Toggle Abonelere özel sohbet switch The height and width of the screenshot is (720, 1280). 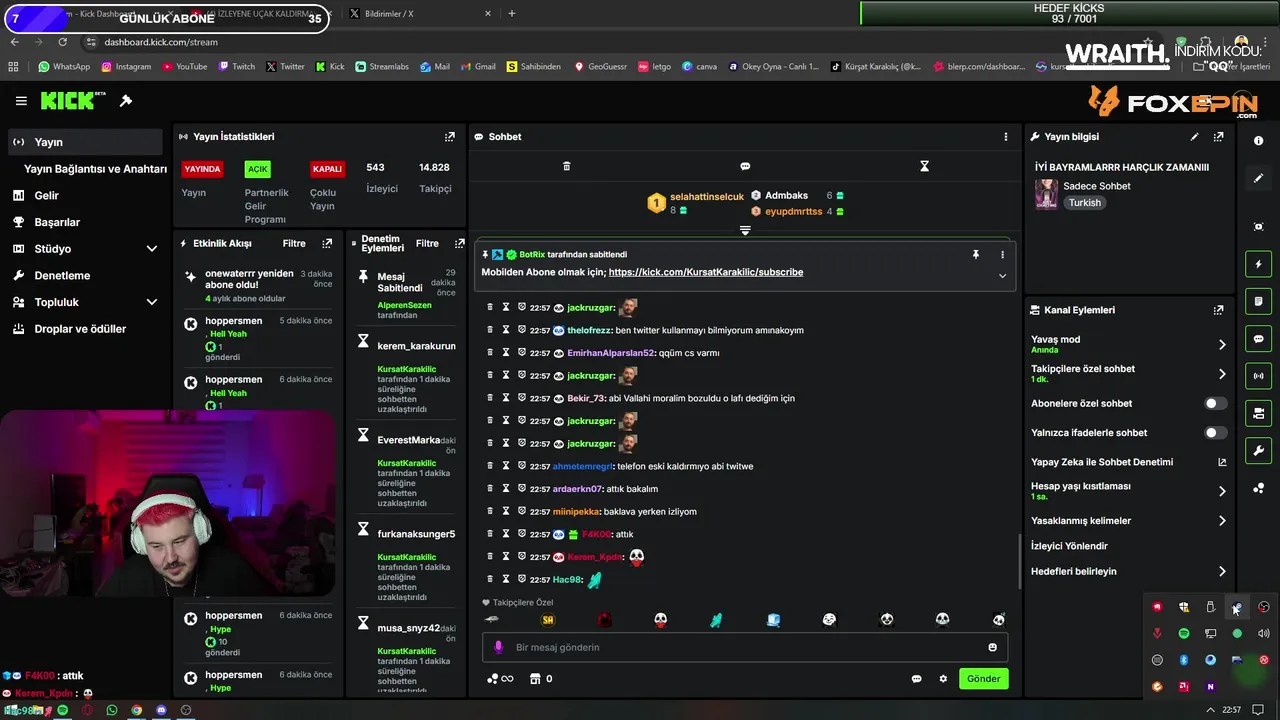point(1215,403)
